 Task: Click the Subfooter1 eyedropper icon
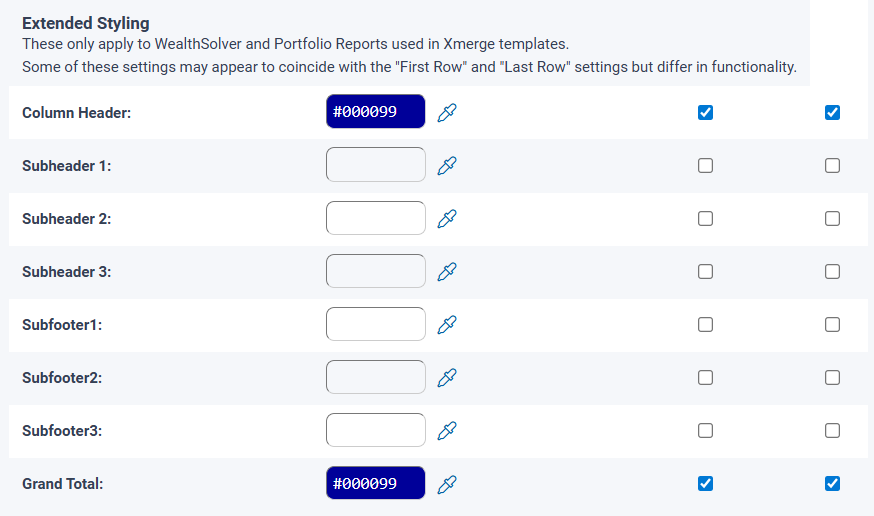447,324
